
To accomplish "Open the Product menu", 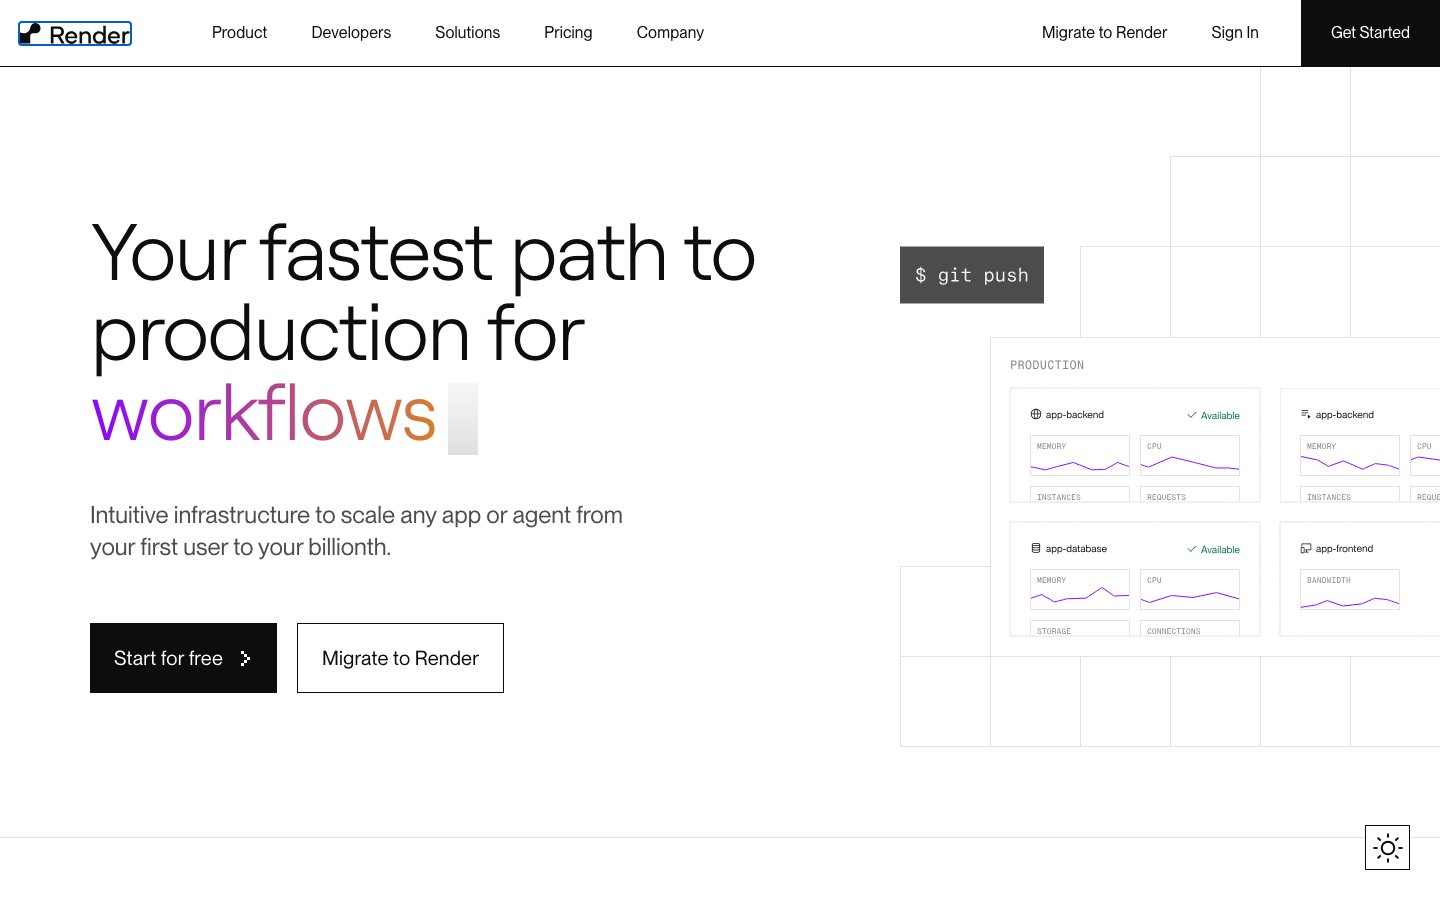I will (x=239, y=33).
